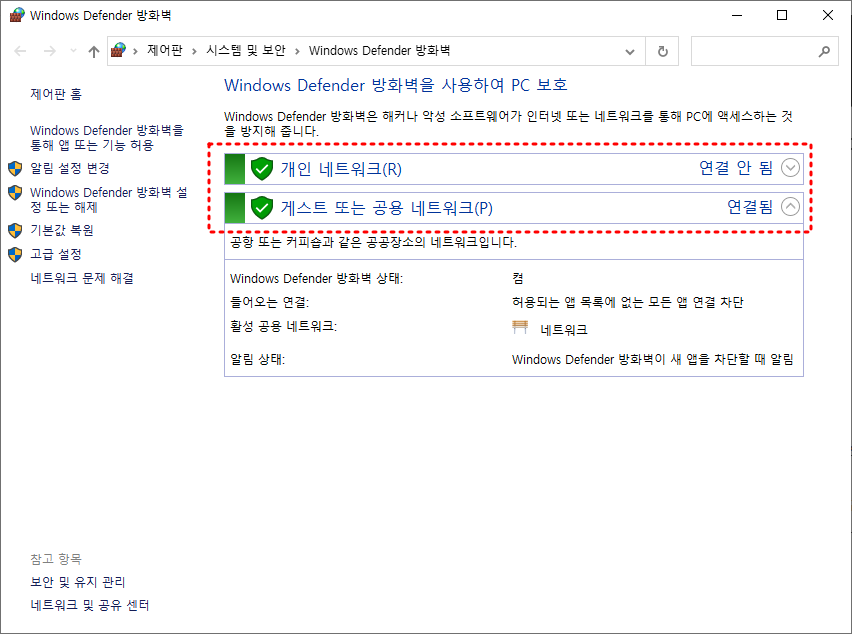
Task: Click the Back navigation arrow
Action: tap(20, 51)
